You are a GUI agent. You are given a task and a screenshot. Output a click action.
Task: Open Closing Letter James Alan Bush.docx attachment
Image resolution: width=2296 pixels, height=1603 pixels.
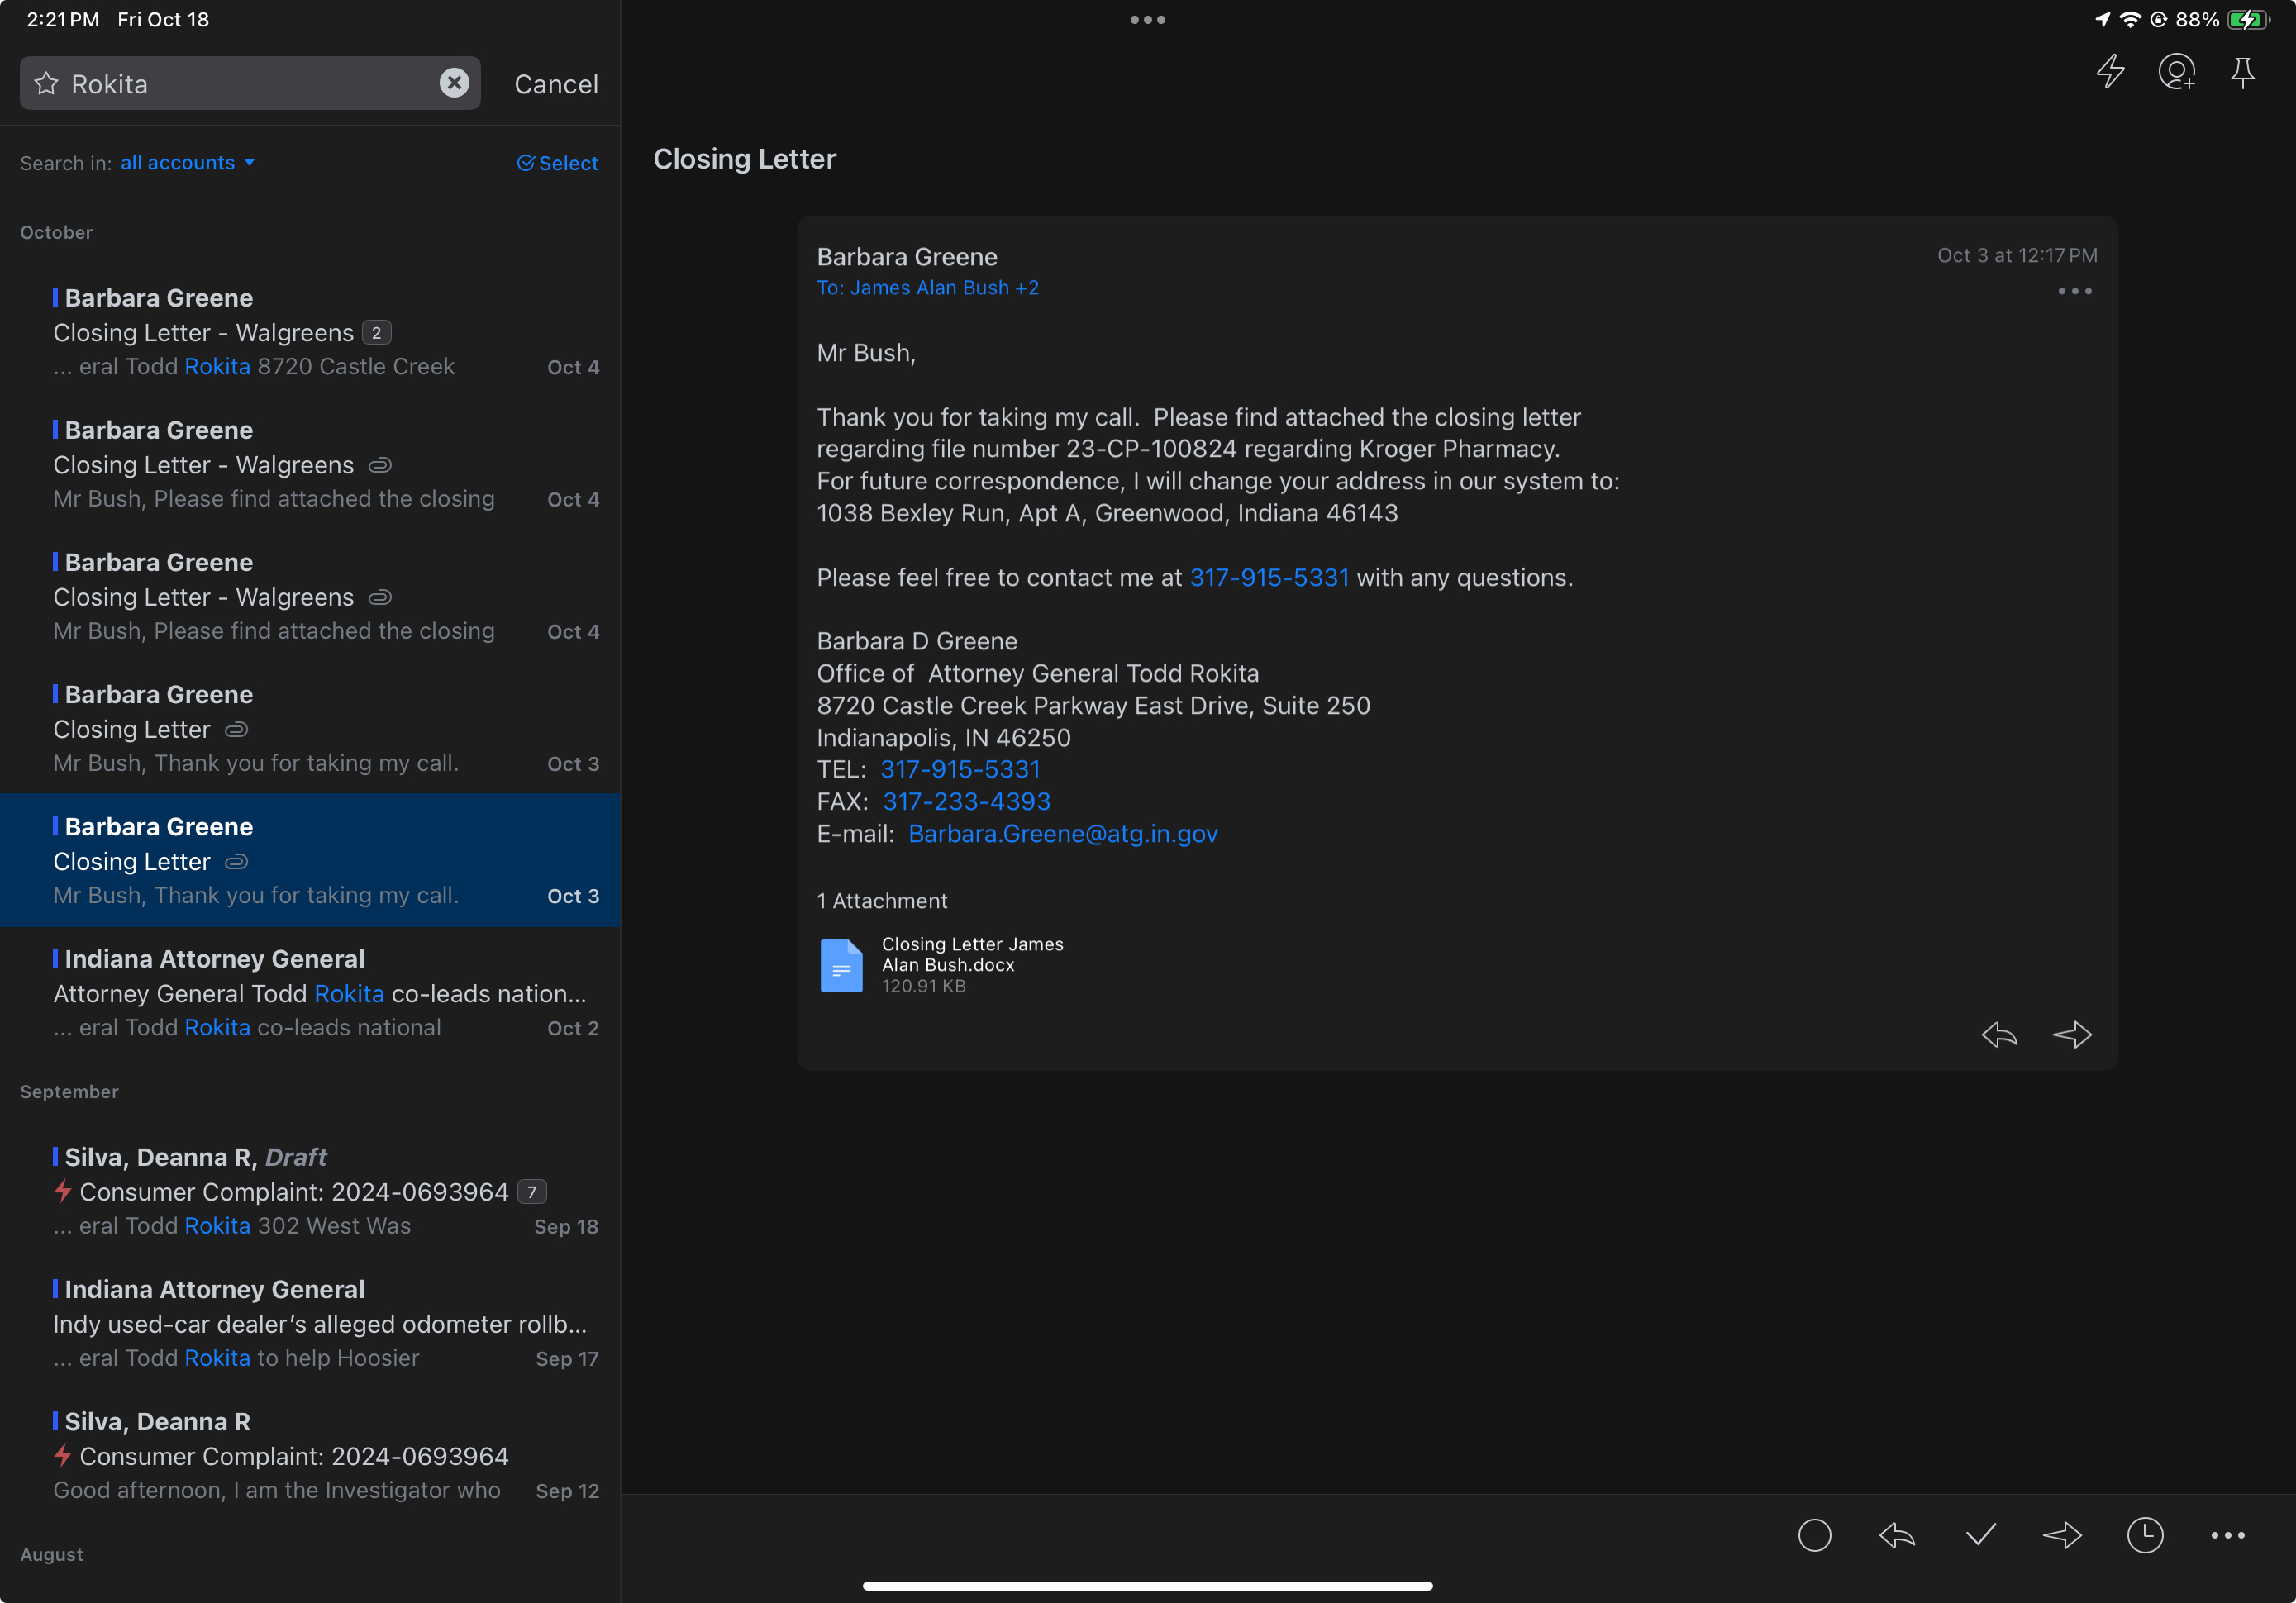coord(940,964)
